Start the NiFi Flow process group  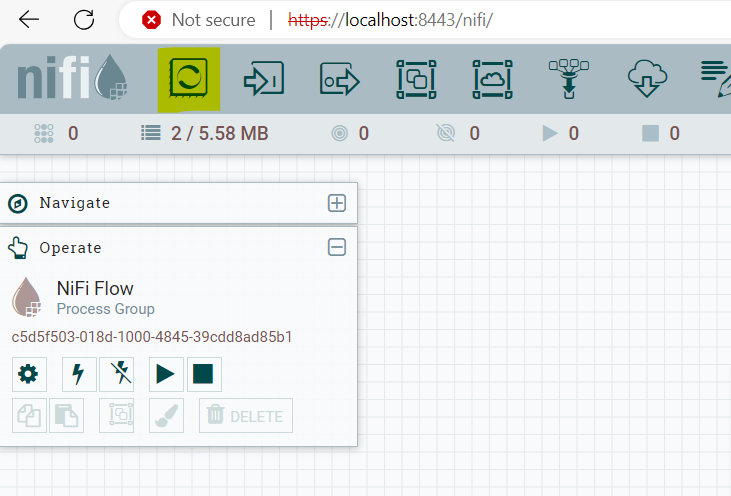click(x=166, y=374)
